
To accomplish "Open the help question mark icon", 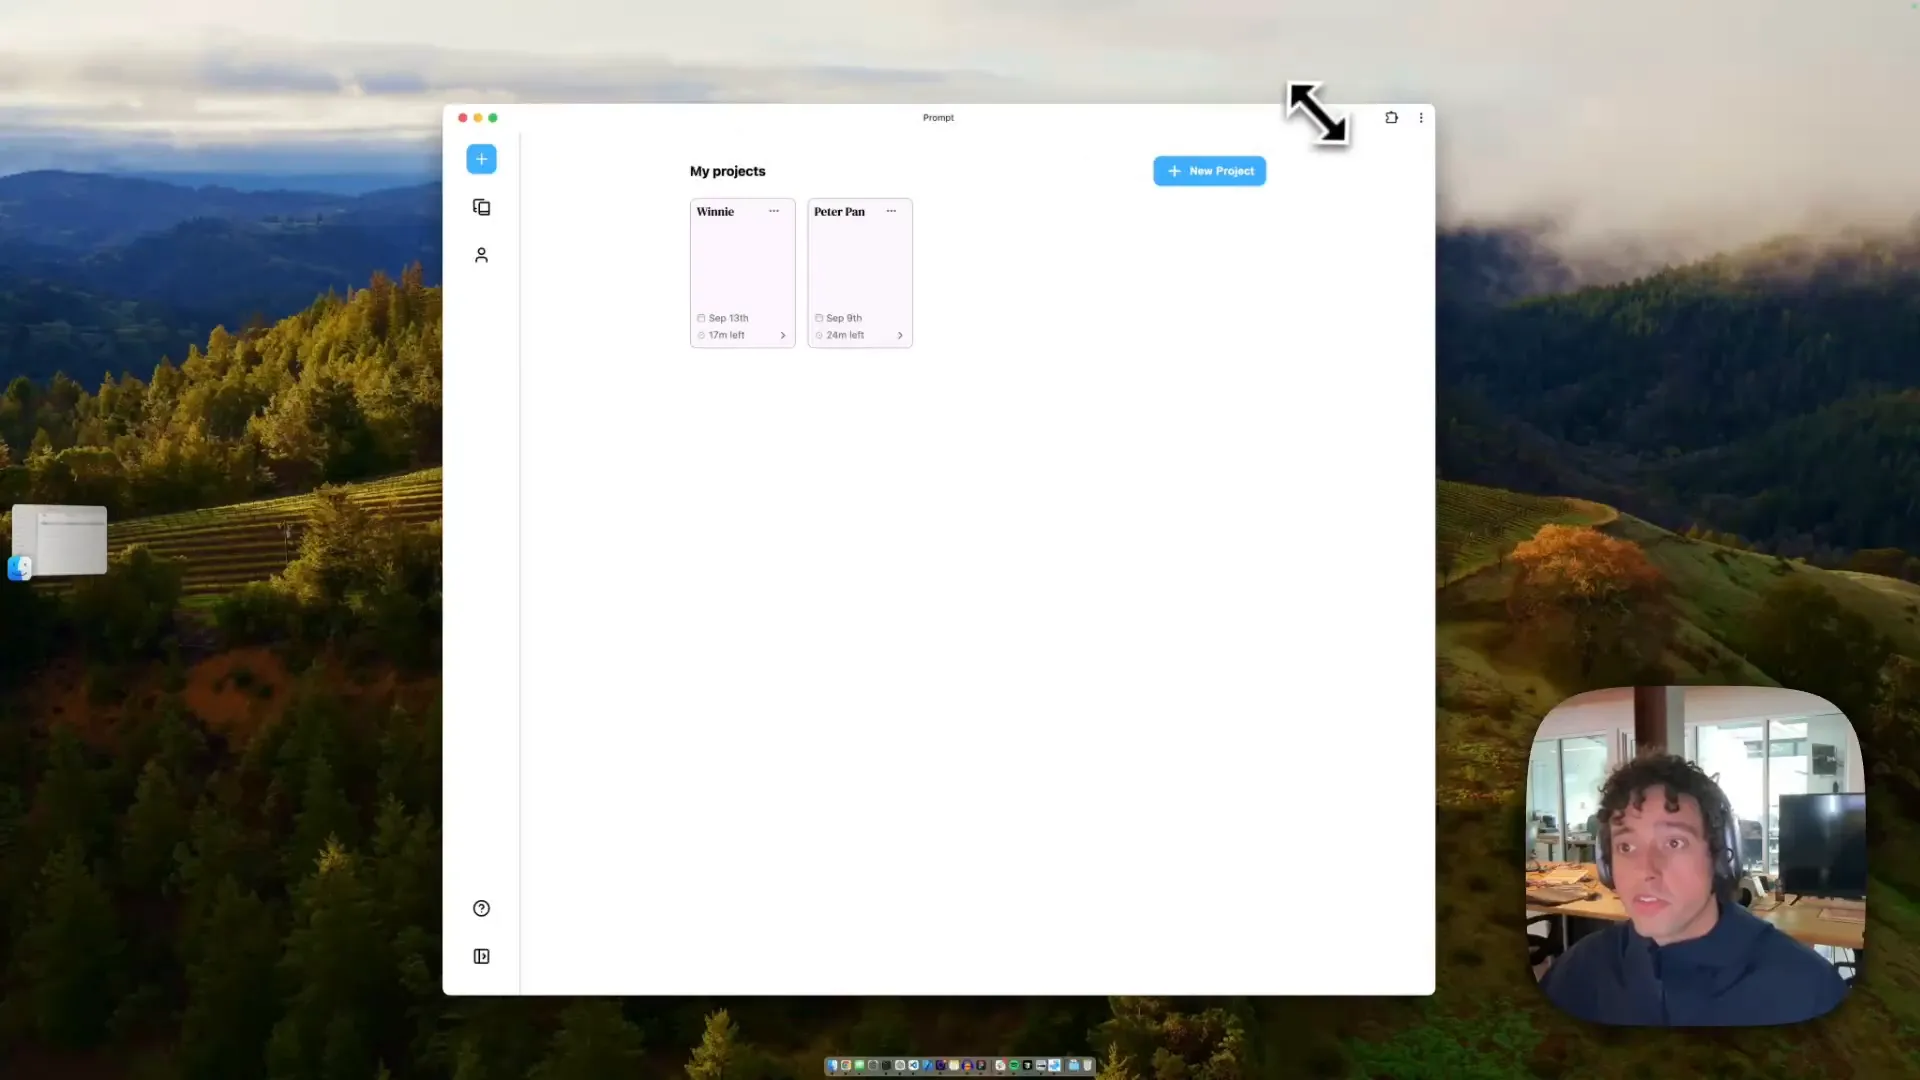I will tap(481, 908).
